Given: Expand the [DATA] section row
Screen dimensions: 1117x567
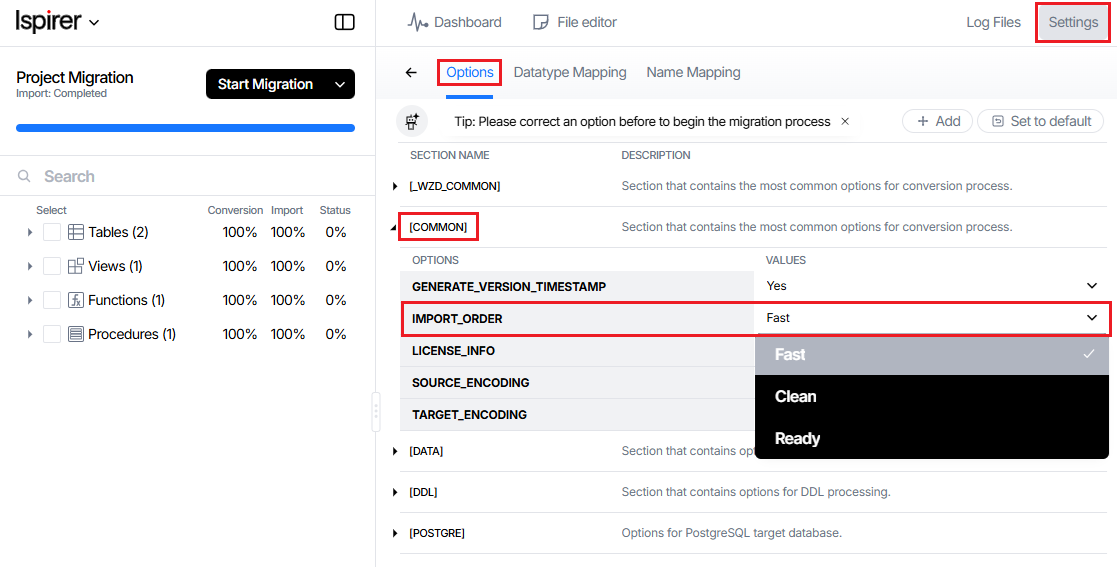Looking at the screenshot, I should coord(395,451).
